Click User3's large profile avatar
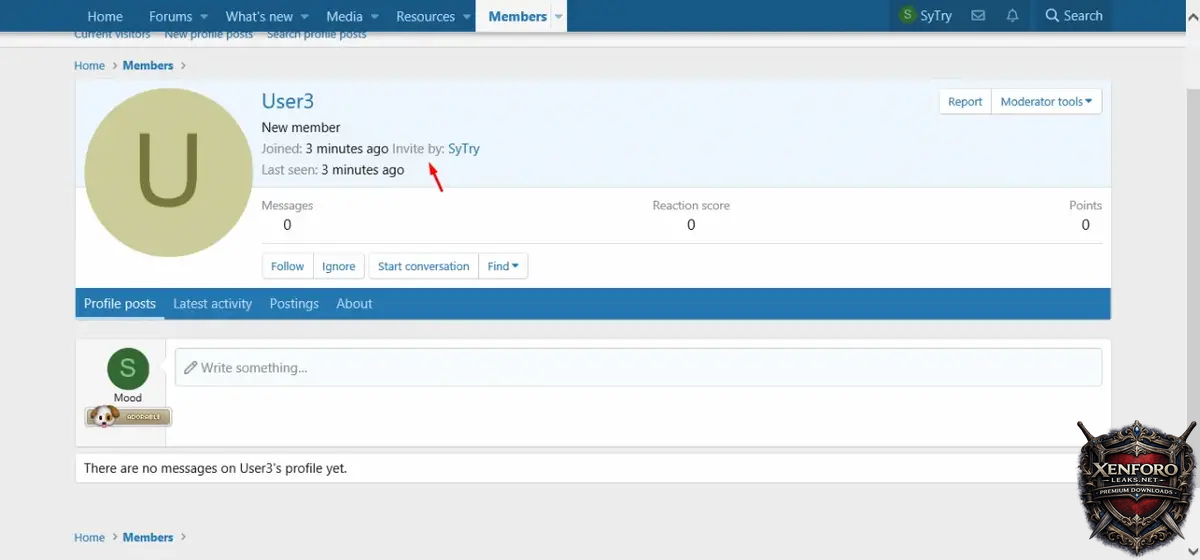This screenshot has width=1200, height=560. 168,172
